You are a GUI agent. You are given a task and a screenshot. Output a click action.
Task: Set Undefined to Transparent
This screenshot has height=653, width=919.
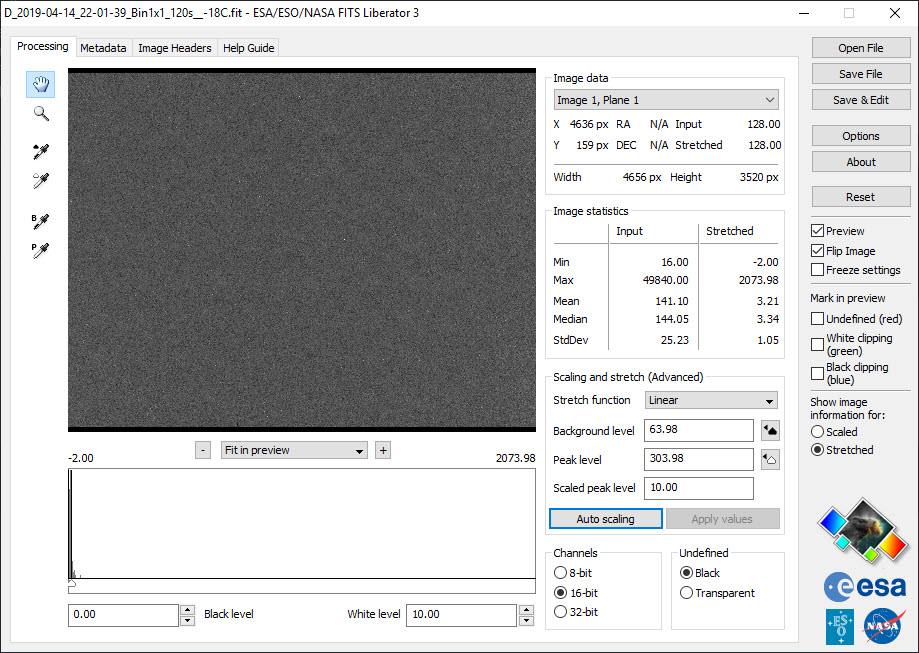coord(686,593)
